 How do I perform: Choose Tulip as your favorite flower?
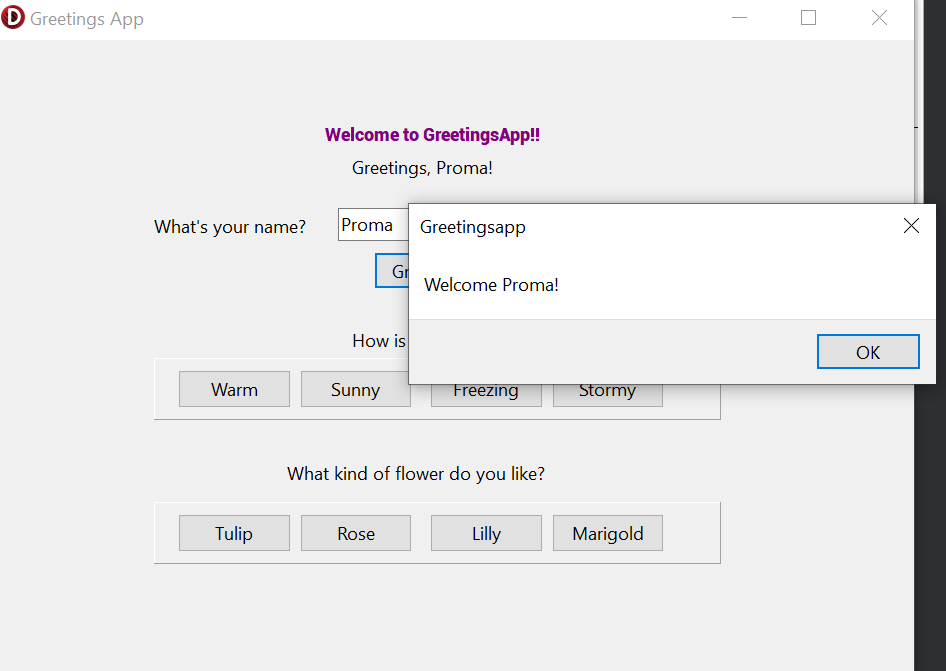click(234, 533)
